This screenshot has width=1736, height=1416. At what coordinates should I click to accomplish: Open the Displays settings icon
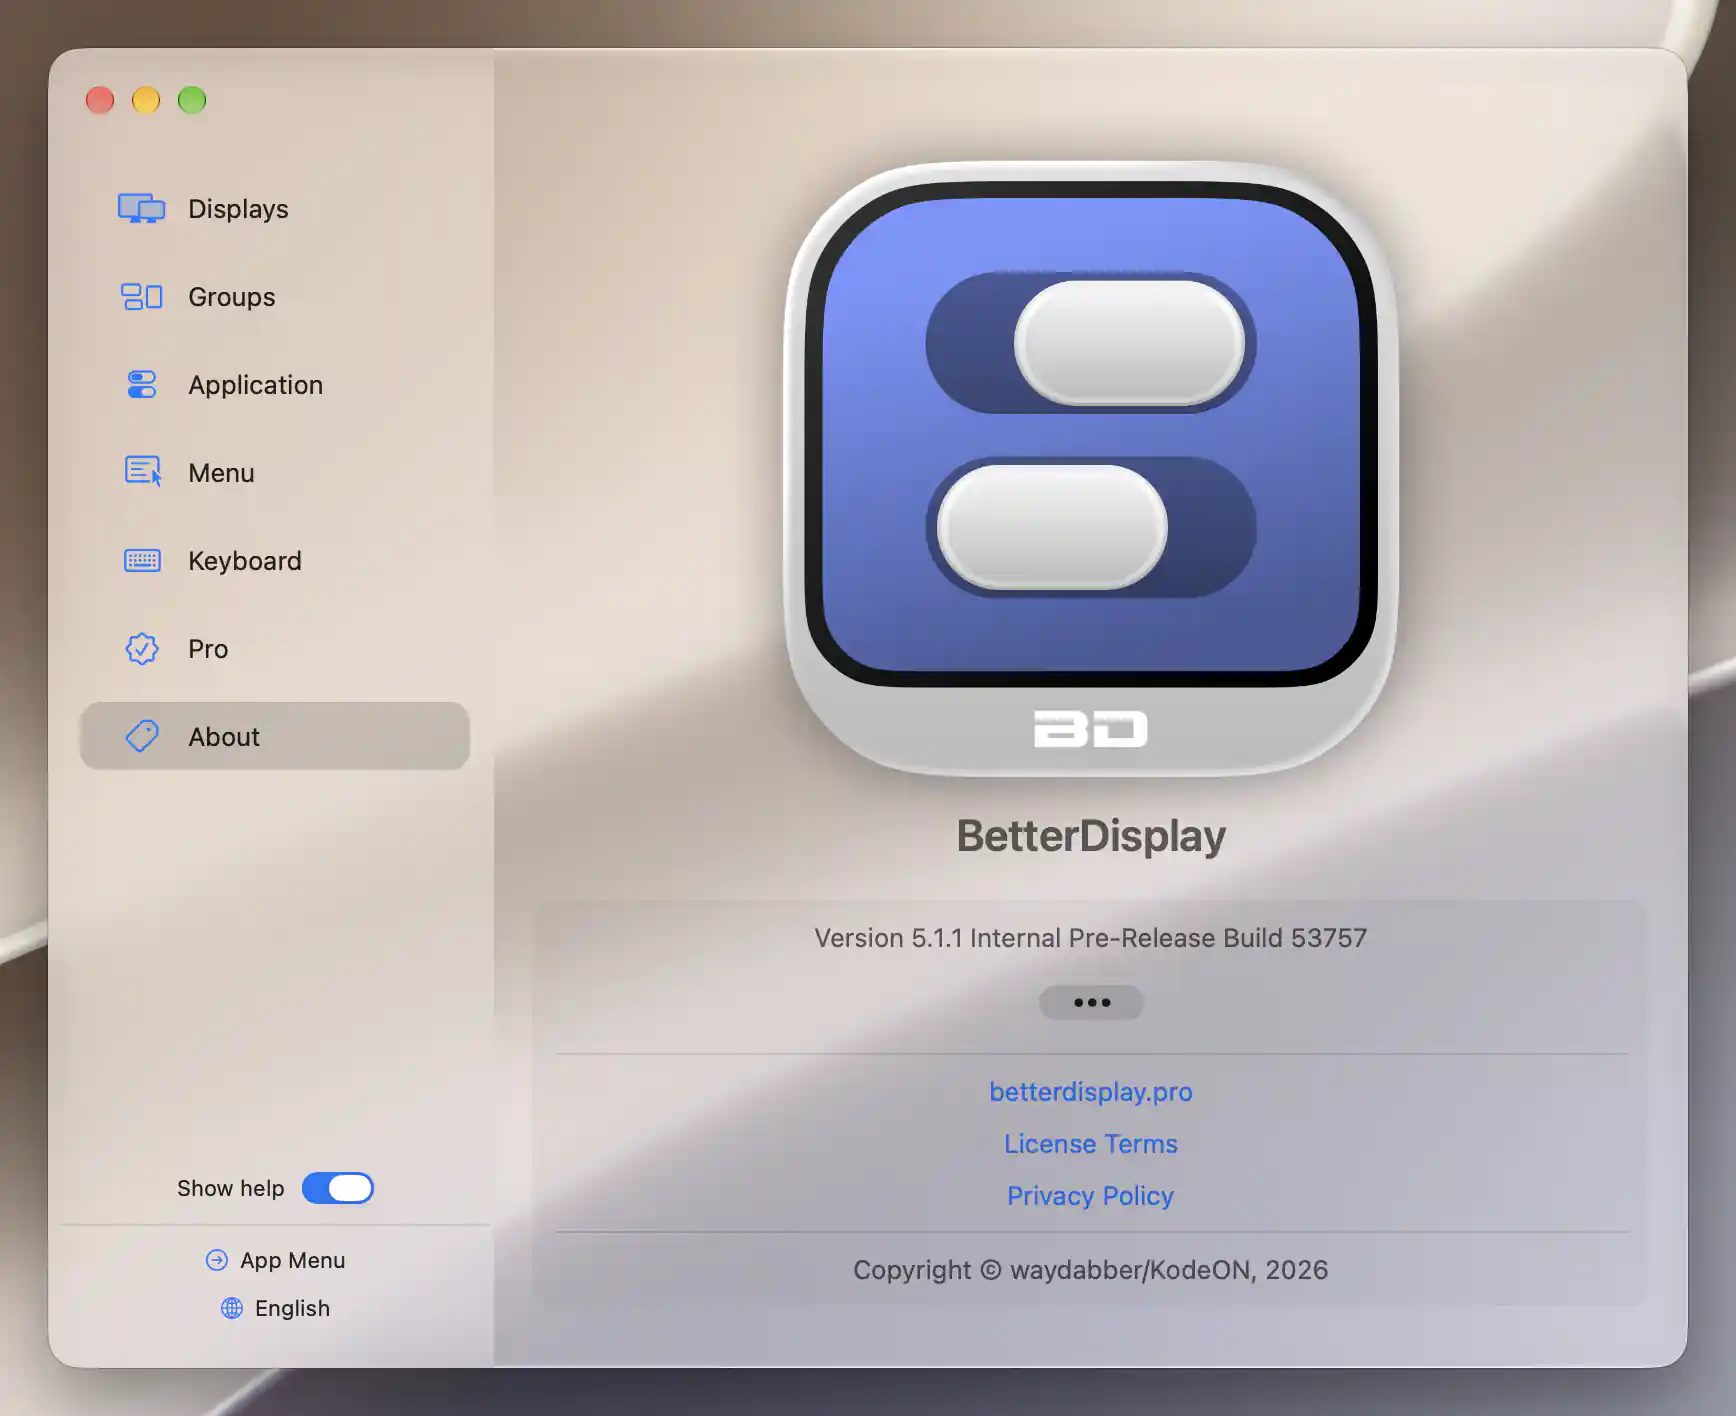141,208
